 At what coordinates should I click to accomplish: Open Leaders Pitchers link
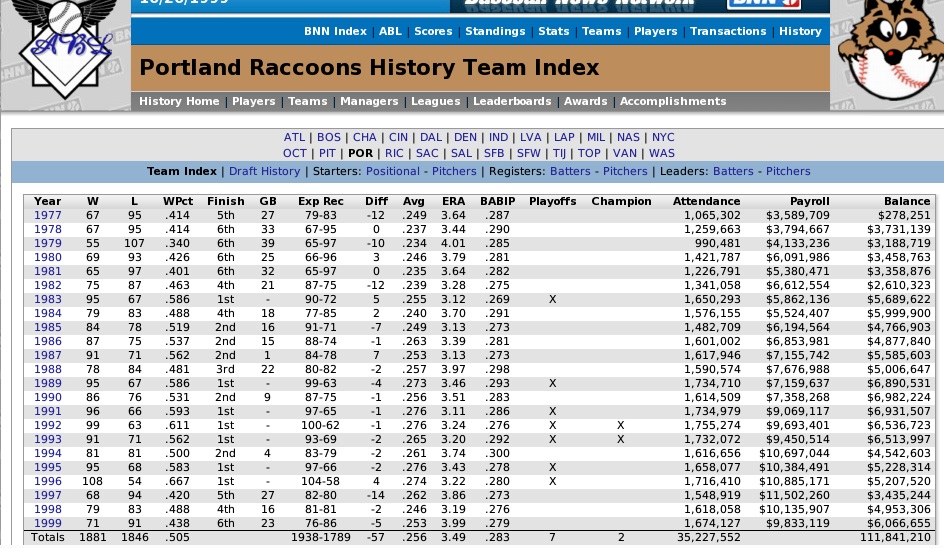pyautogui.click(x=788, y=171)
